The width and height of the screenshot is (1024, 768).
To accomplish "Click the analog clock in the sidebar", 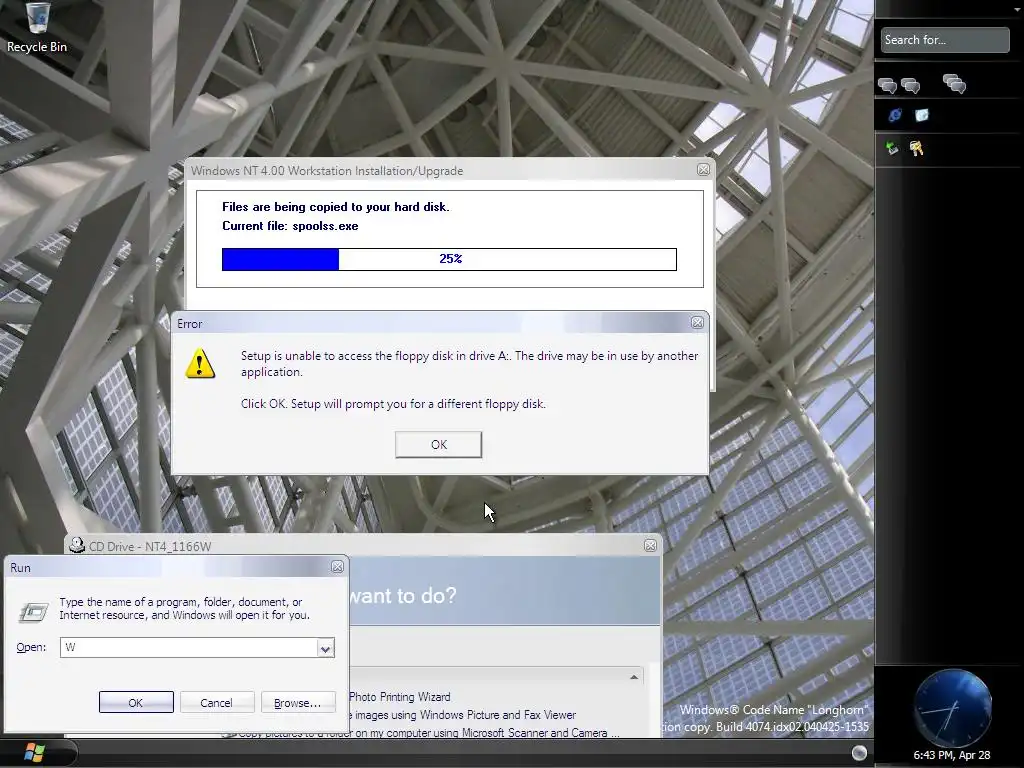I will (952, 707).
